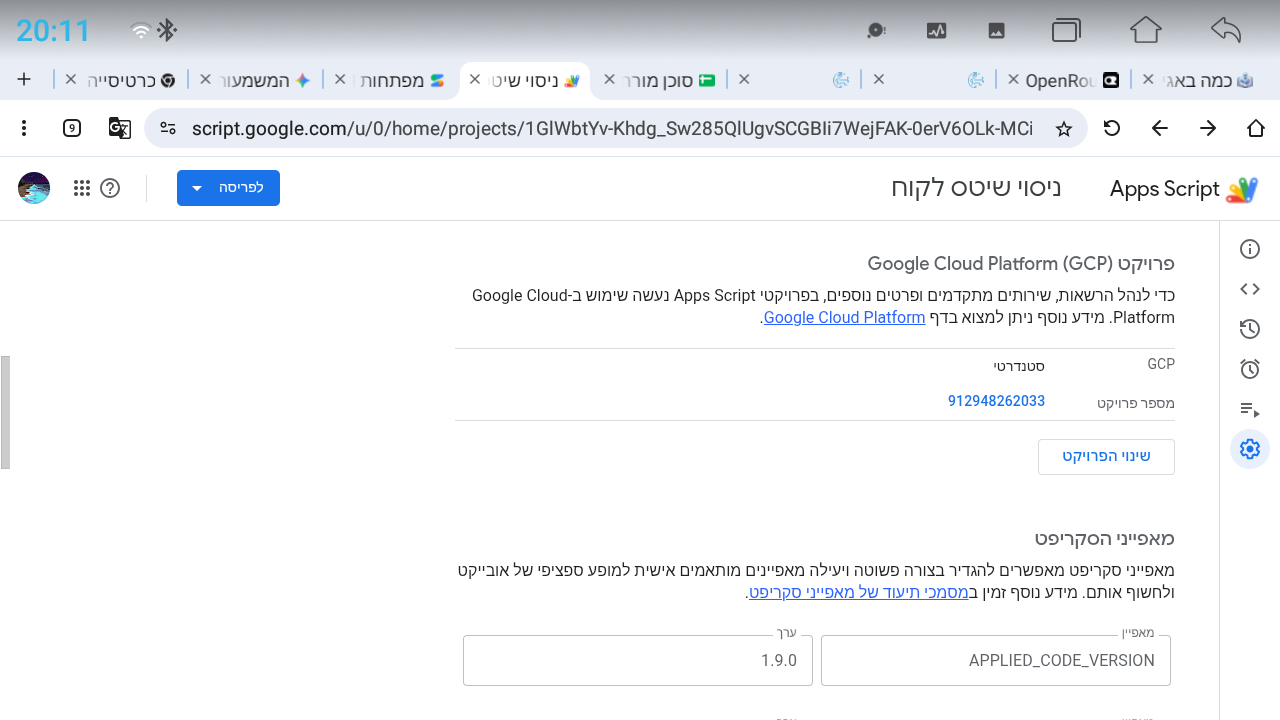Open the Translate page icon
The height and width of the screenshot is (720, 1280).
pyautogui.click(x=120, y=128)
